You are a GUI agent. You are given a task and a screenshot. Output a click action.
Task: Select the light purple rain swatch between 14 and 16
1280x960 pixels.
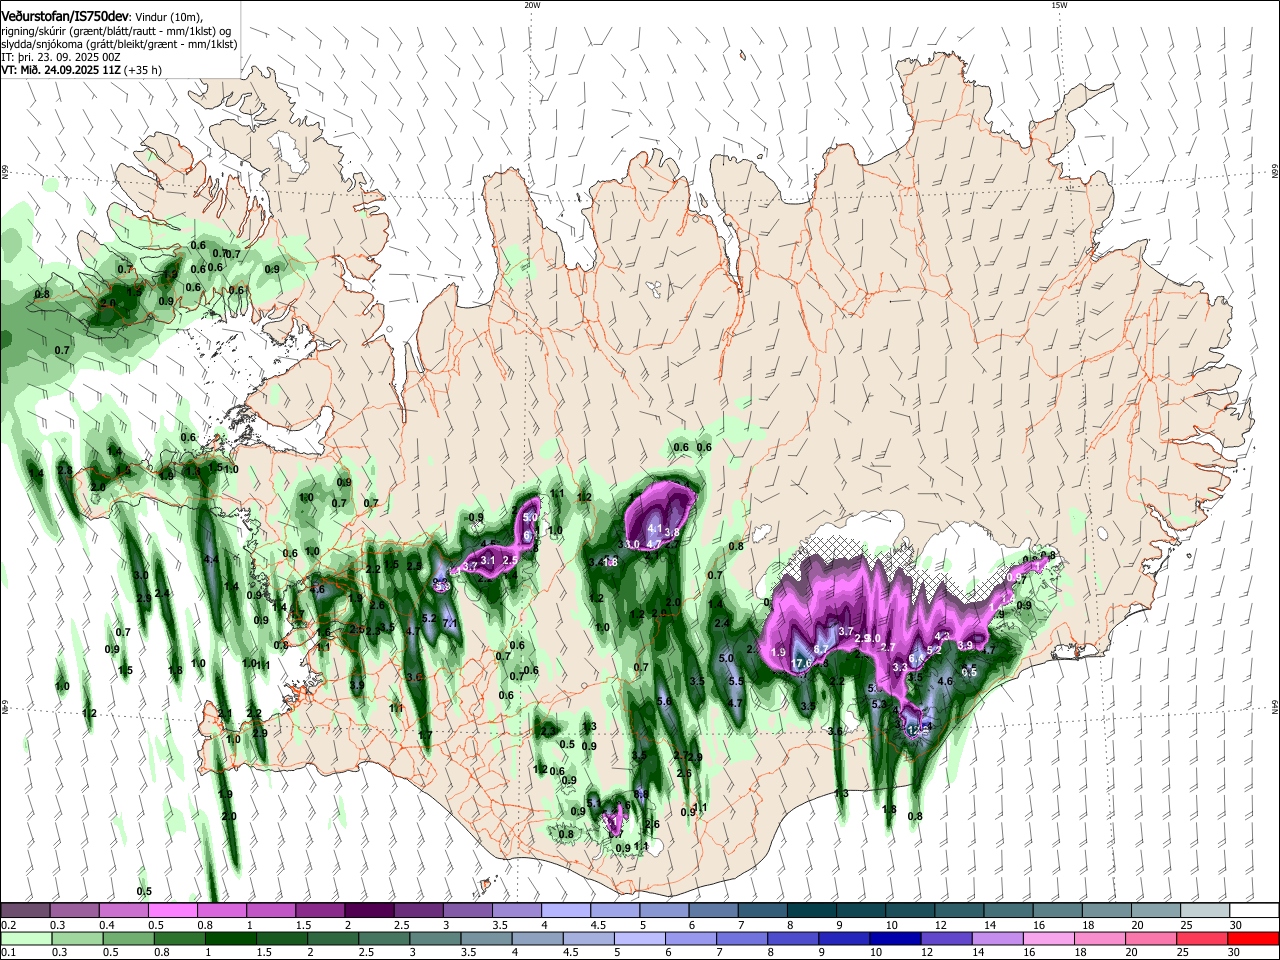pyautogui.click(x=998, y=938)
